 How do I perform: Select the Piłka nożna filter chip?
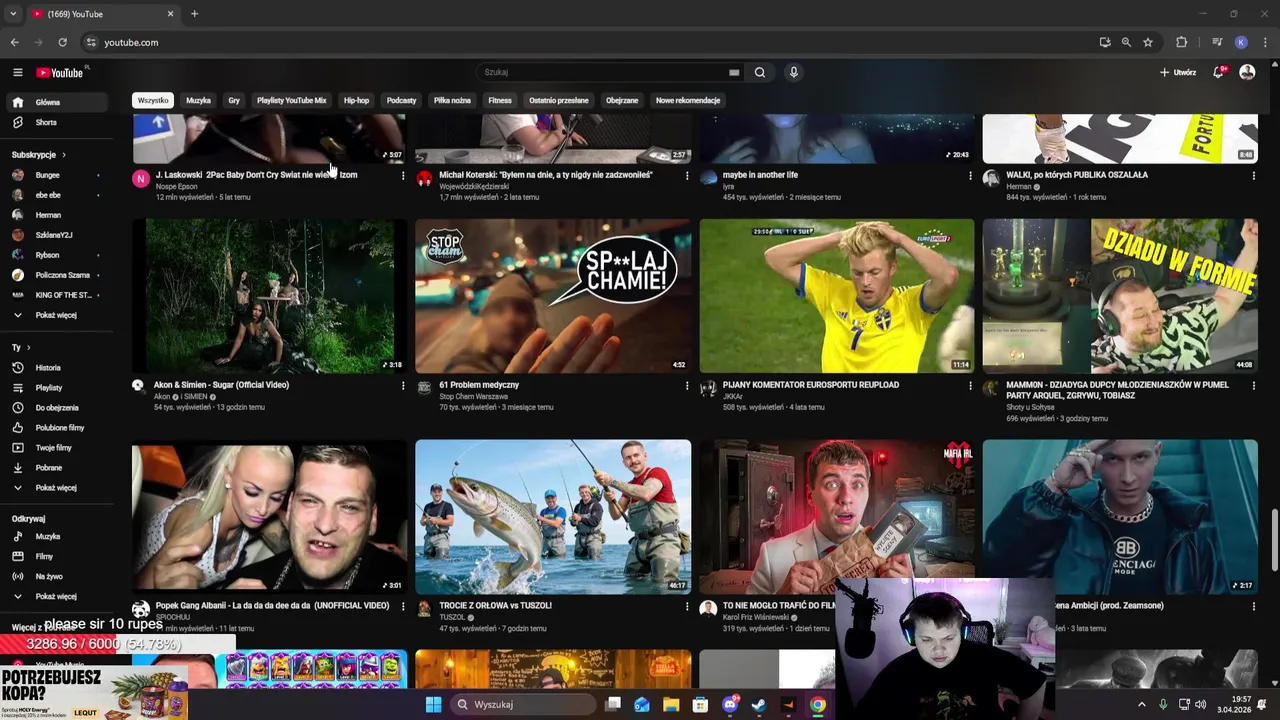click(452, 100)
